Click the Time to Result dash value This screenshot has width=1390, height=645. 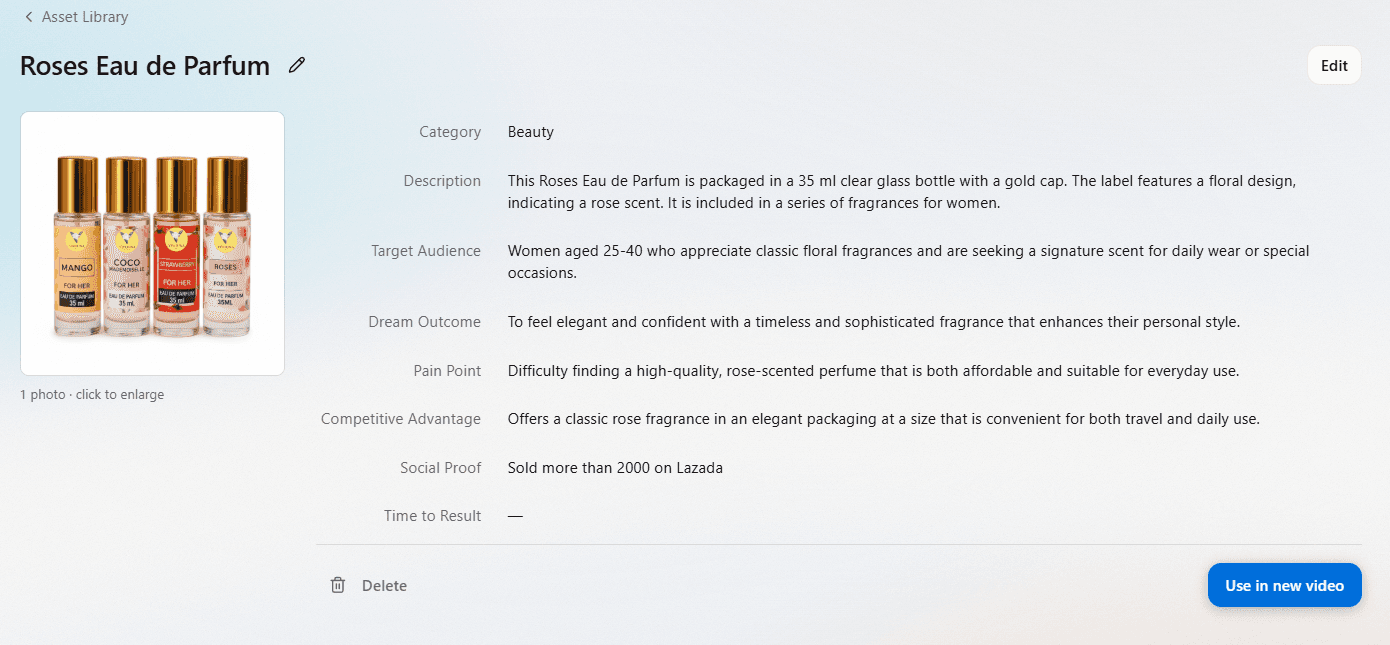click(515, 516)
